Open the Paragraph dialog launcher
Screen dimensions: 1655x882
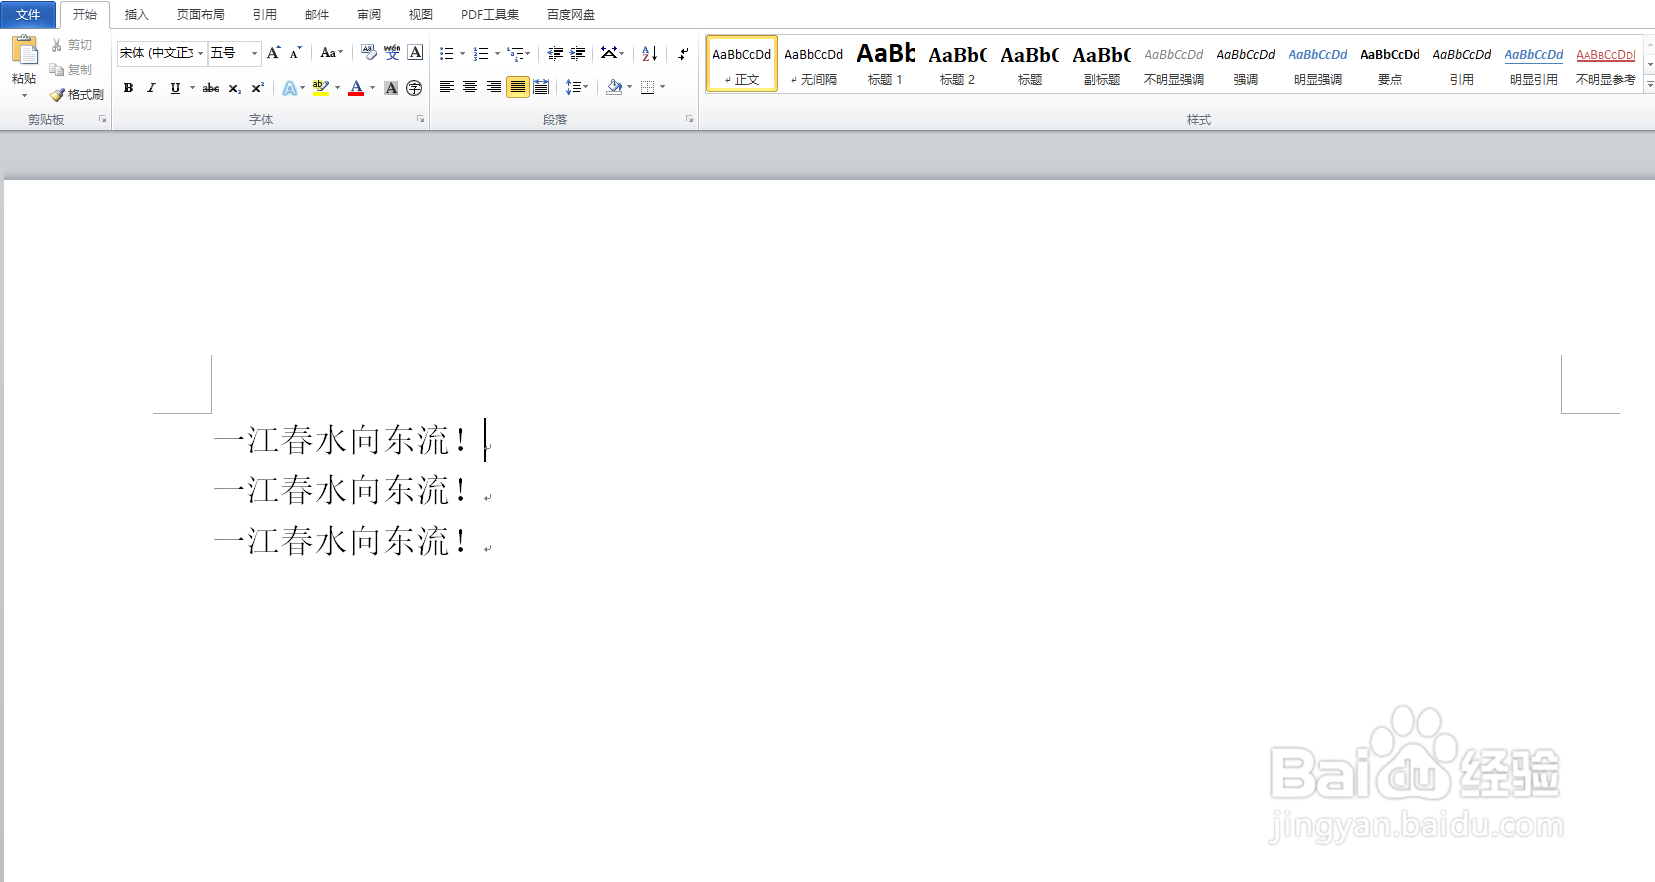tap(689, 119)
